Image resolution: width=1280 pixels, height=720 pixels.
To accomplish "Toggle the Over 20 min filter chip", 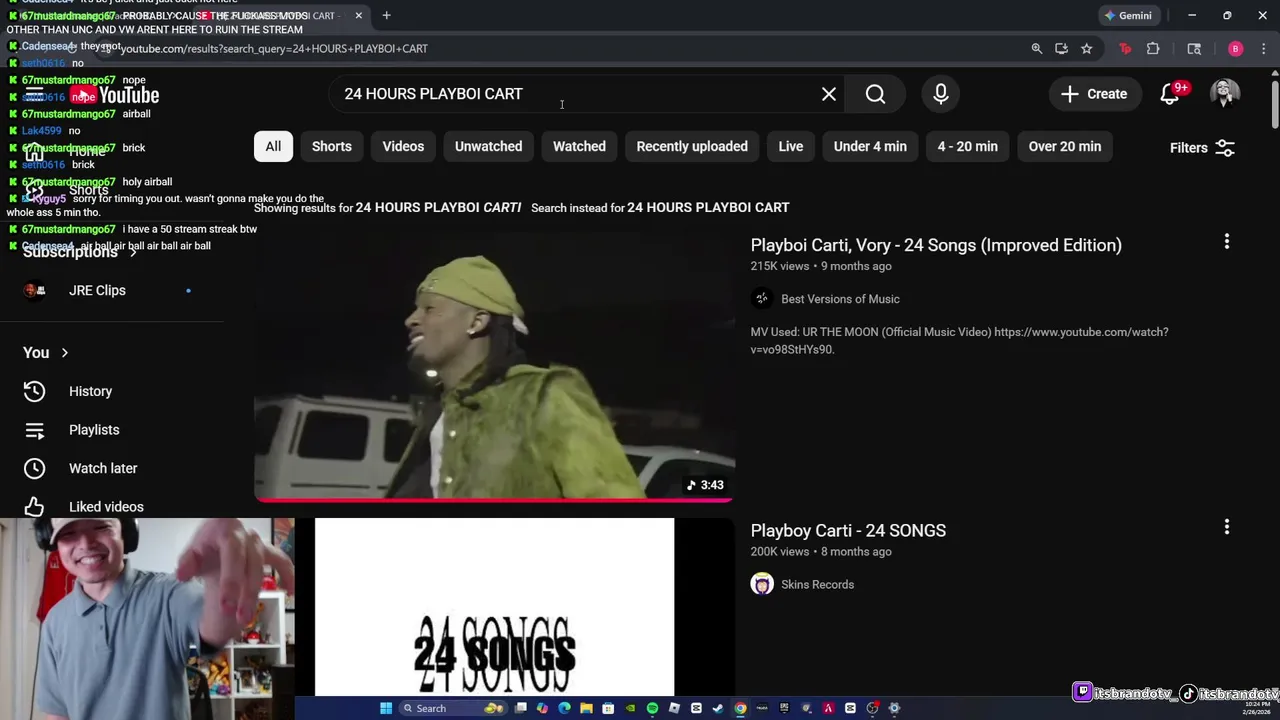I will (x=1065, y=146).
